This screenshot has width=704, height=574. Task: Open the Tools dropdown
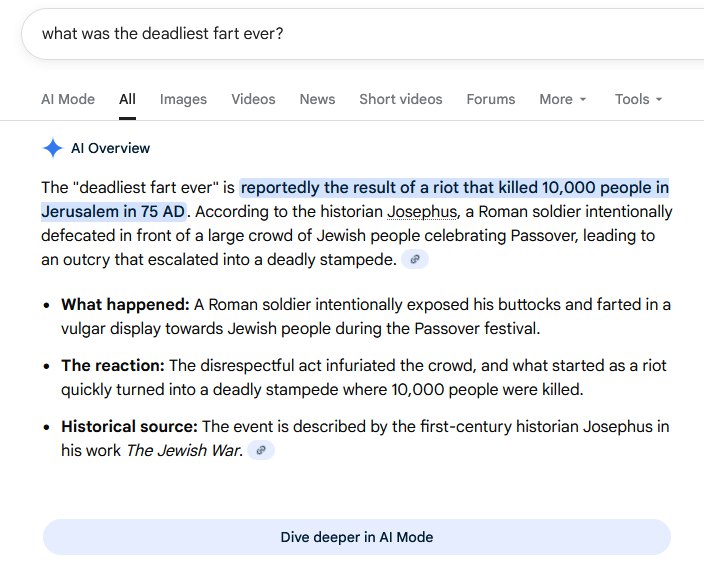638,99
